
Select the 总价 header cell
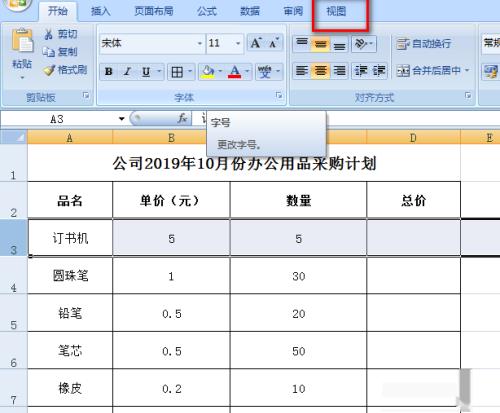[x=413, y=200]
